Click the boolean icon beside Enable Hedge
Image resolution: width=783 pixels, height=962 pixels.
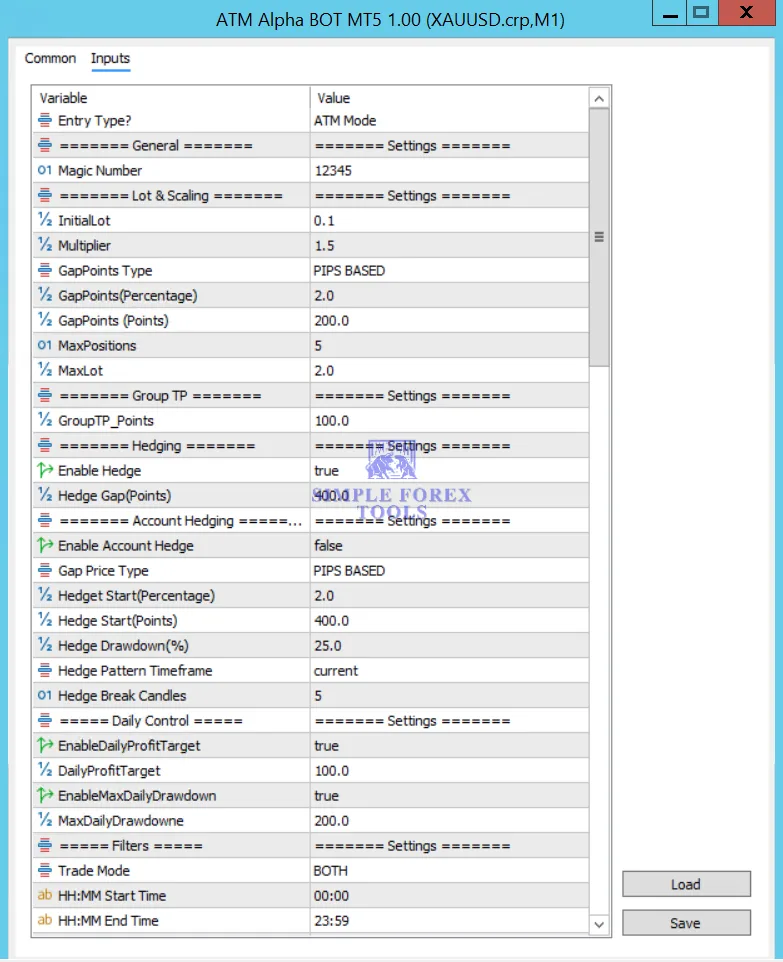tap(45, 470)
